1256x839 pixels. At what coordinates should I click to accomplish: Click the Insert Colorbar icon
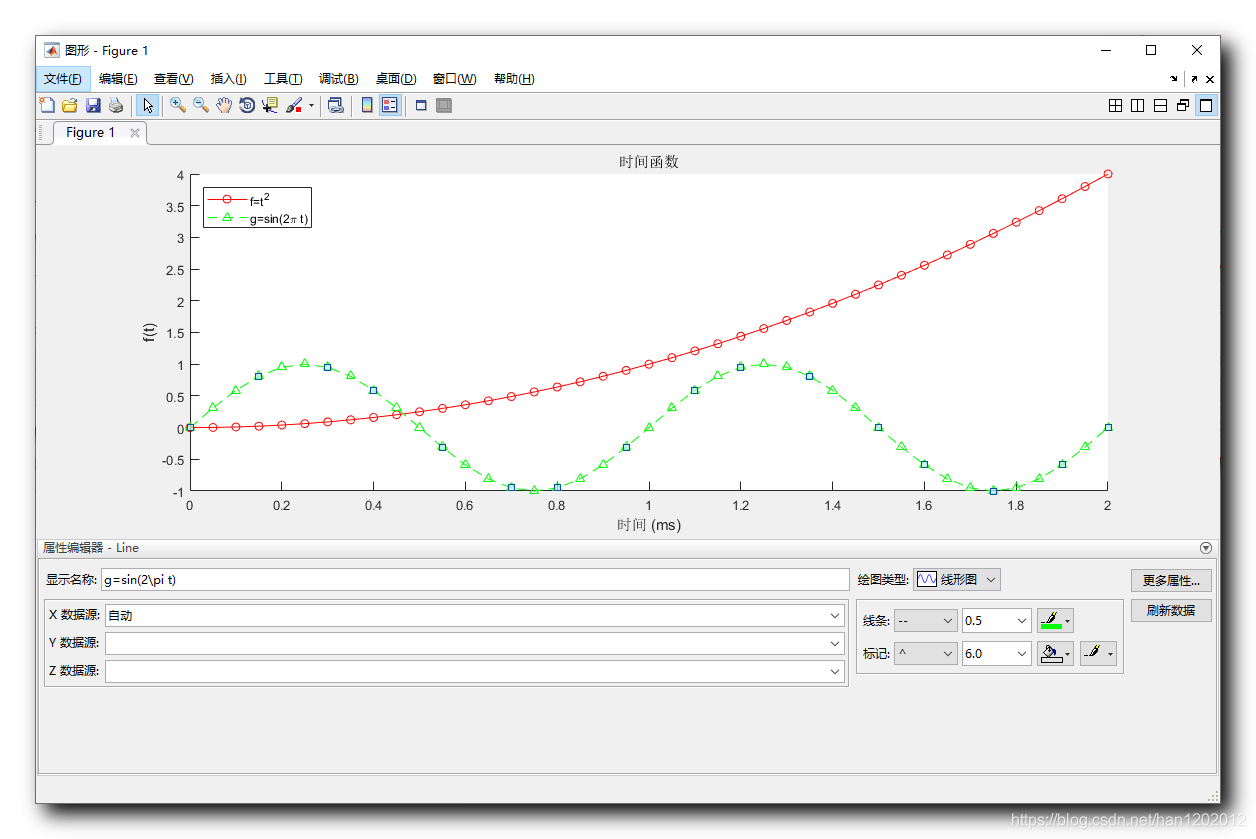click(x=367, y=105)
